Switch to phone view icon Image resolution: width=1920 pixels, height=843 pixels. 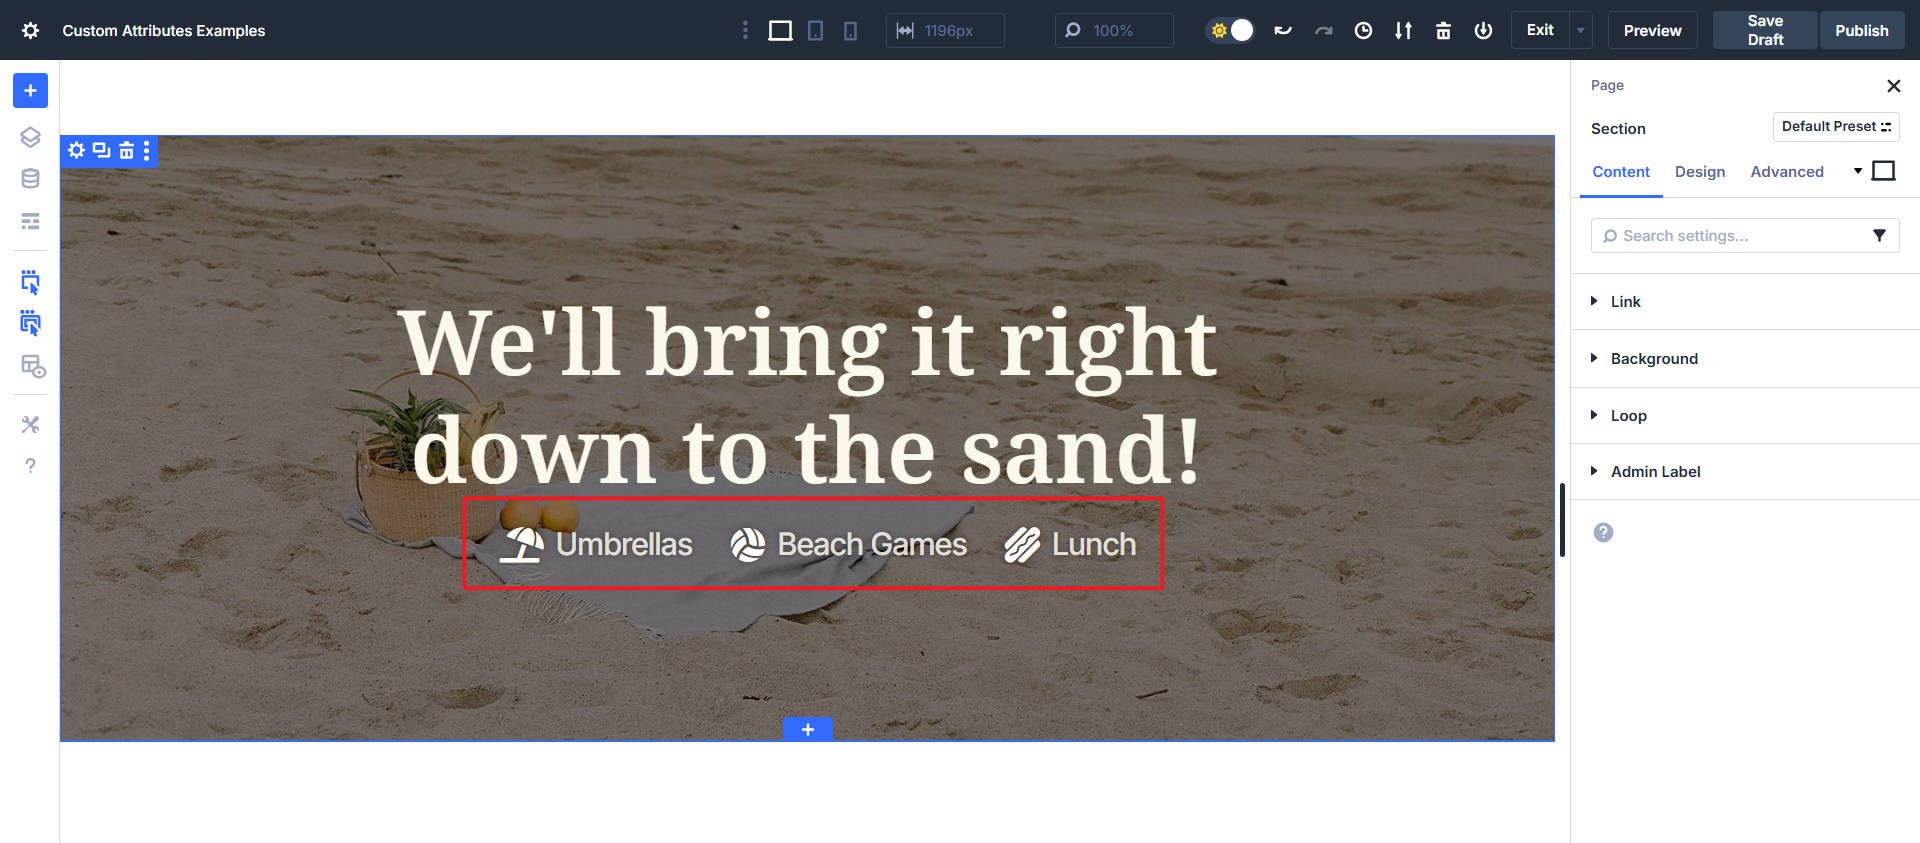click(x=850, y=31)
